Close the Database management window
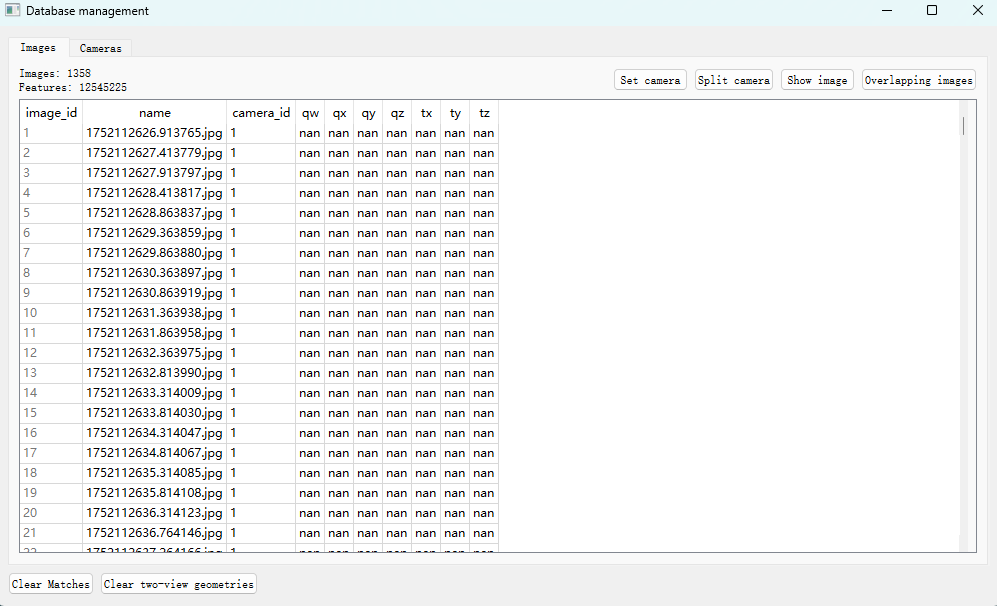This screenshot has width=997, height=606. point(978,10)
